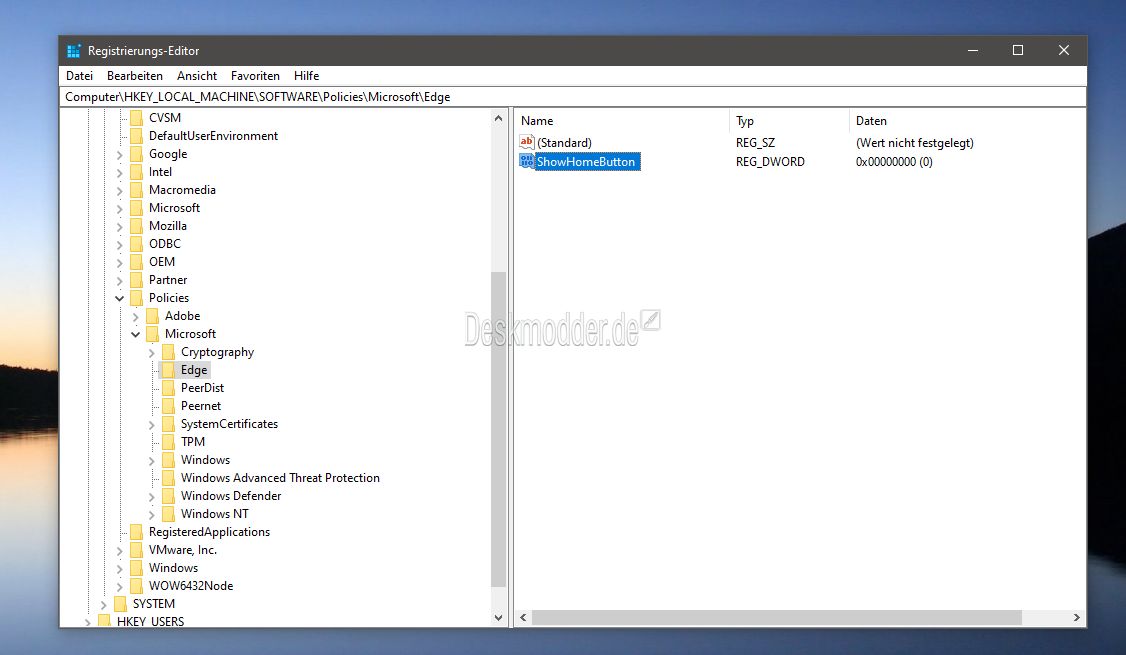Click the REG_SZ type cell
This screenshot has height=655, width=1126.
pos(755,143)
